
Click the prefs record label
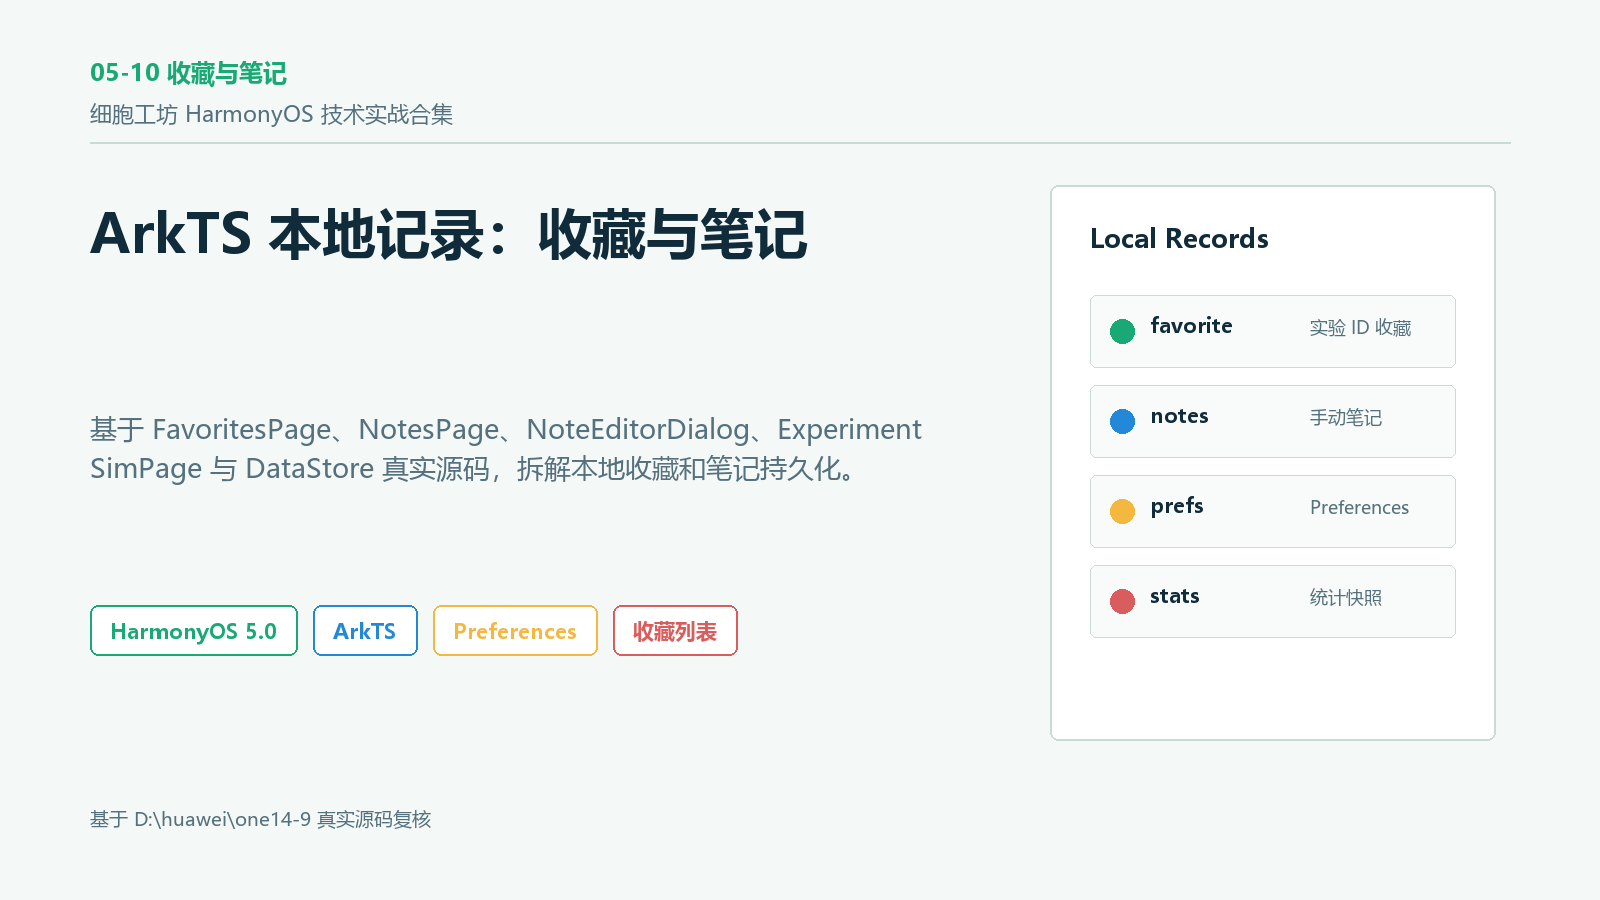tap(1177, 507)
